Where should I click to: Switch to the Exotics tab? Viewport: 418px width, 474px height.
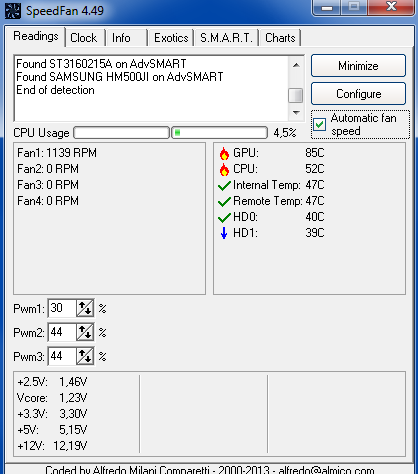[x=171, y=38]
